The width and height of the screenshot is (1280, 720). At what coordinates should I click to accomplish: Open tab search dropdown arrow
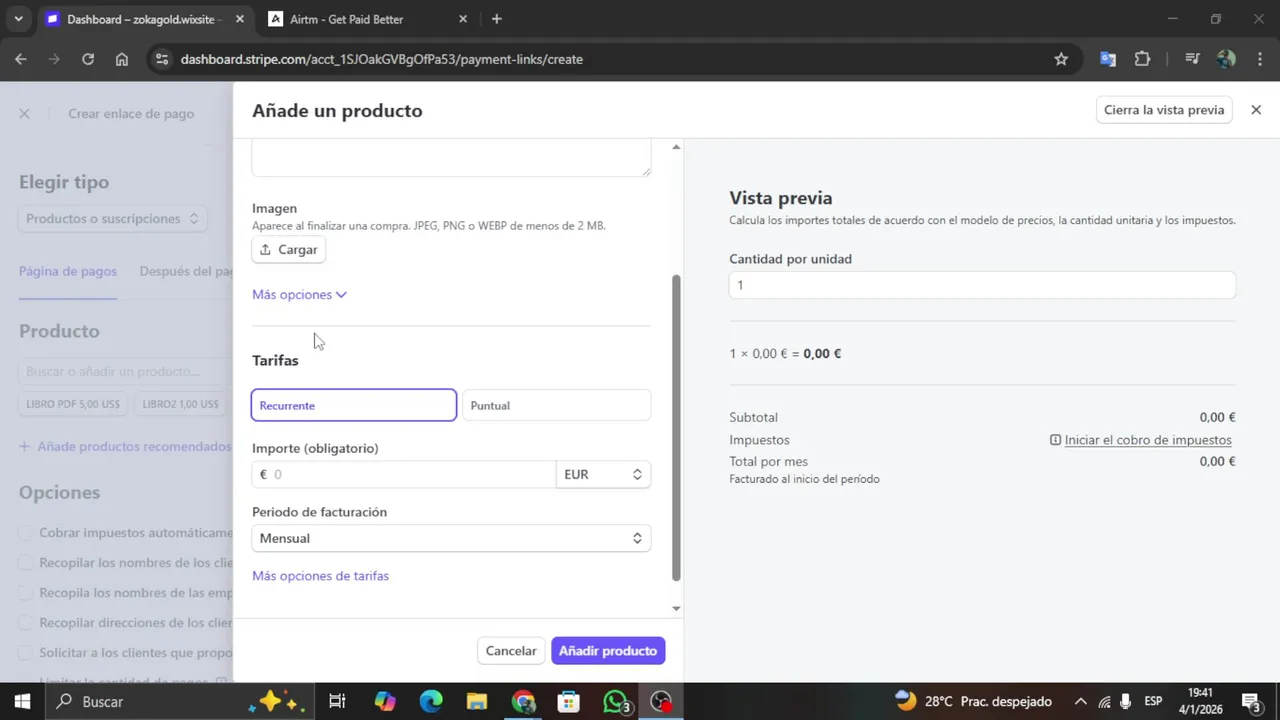pyautogui.click(x=18, y=19)
